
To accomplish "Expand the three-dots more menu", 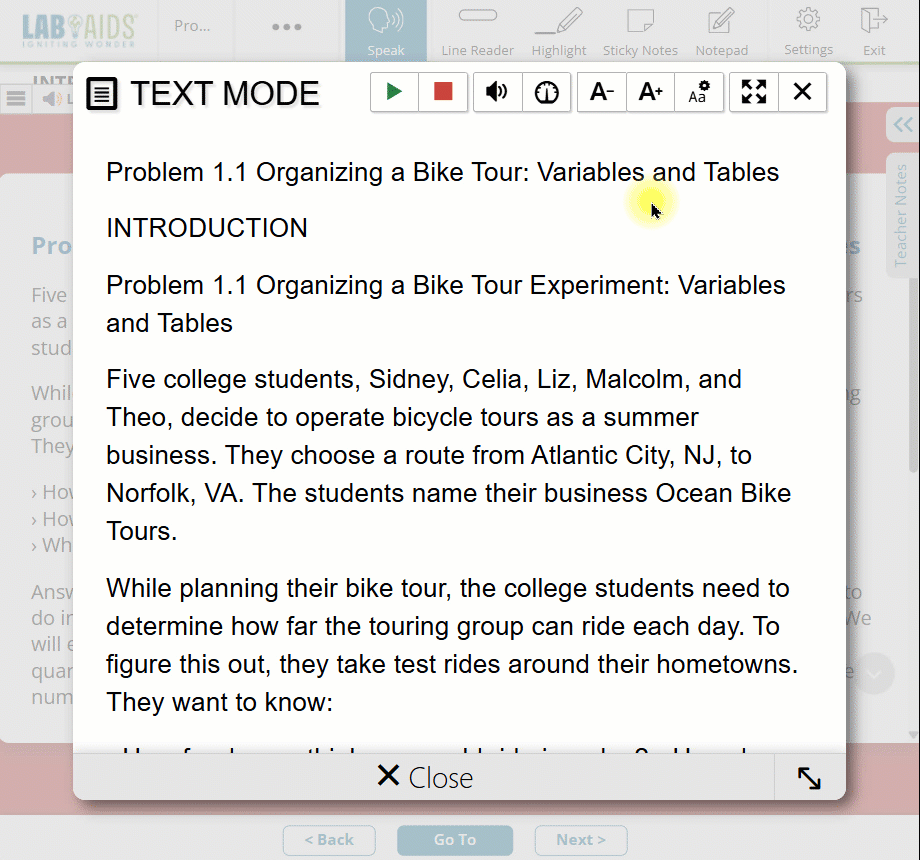I will (x=287, y=27).
